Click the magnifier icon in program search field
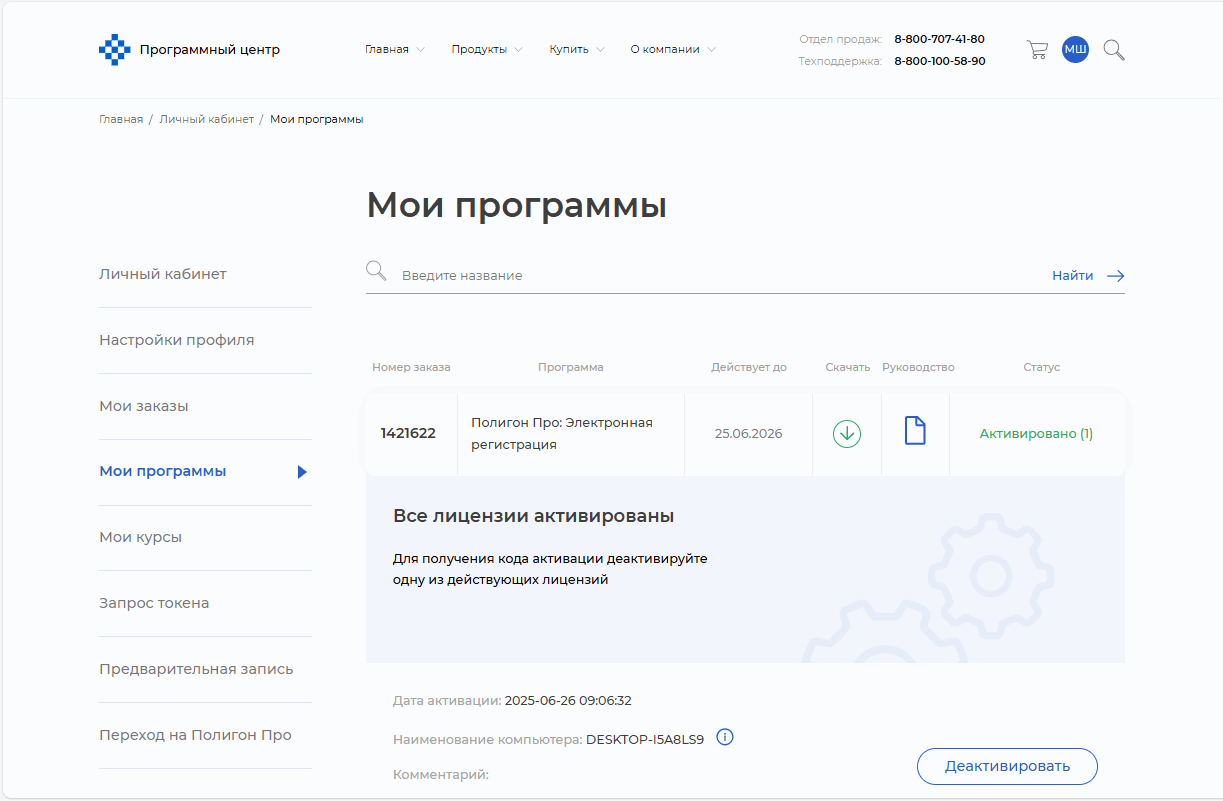This screenshot has height=801, width=1223. [376, 271]
